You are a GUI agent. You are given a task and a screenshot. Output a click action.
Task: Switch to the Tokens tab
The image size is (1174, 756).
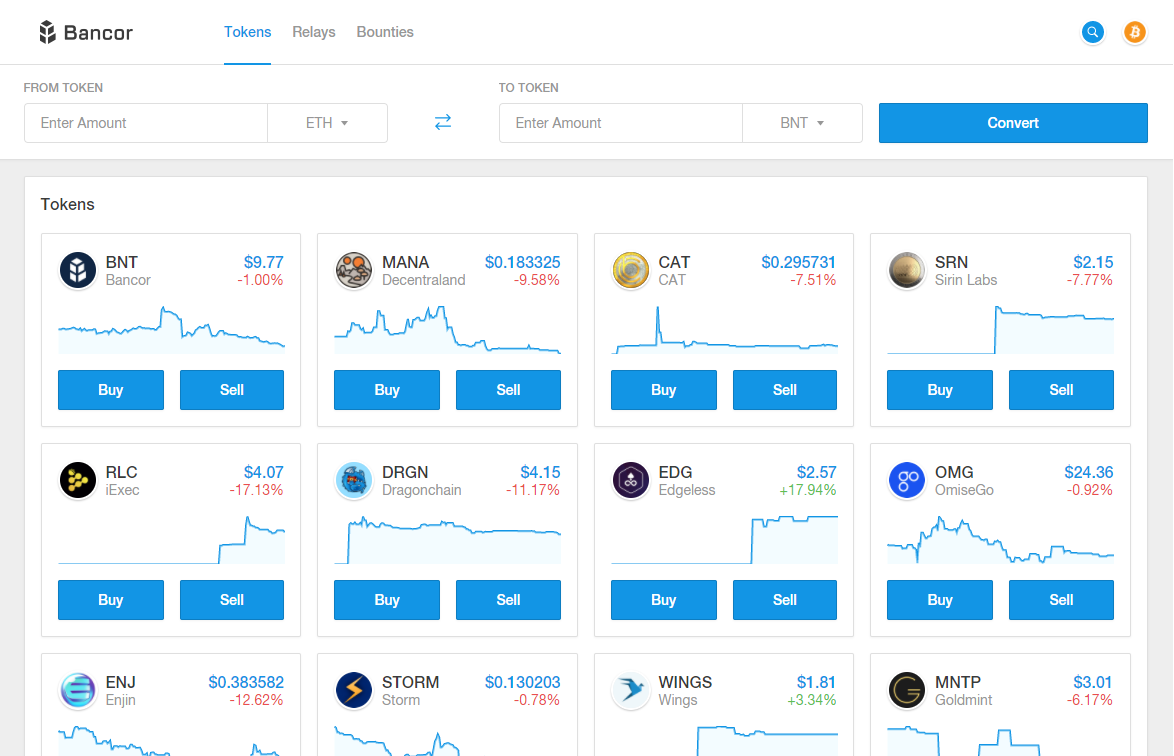[247, 32]
